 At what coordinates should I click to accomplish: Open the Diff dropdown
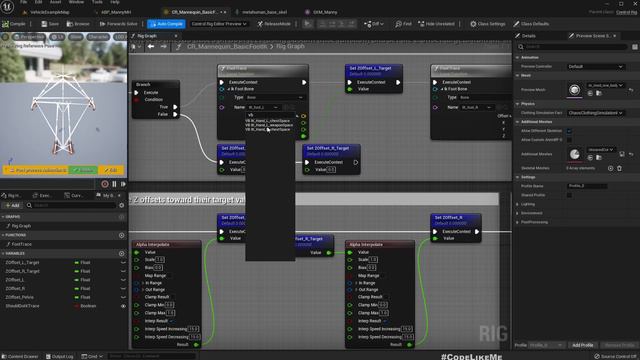373,24
